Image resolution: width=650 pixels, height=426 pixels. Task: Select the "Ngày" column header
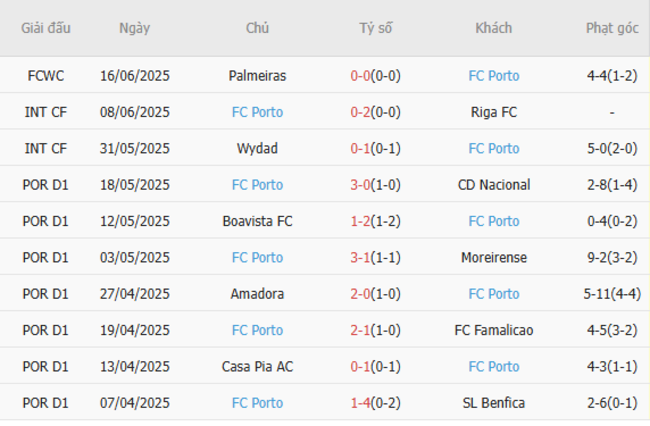click(135, 28)
